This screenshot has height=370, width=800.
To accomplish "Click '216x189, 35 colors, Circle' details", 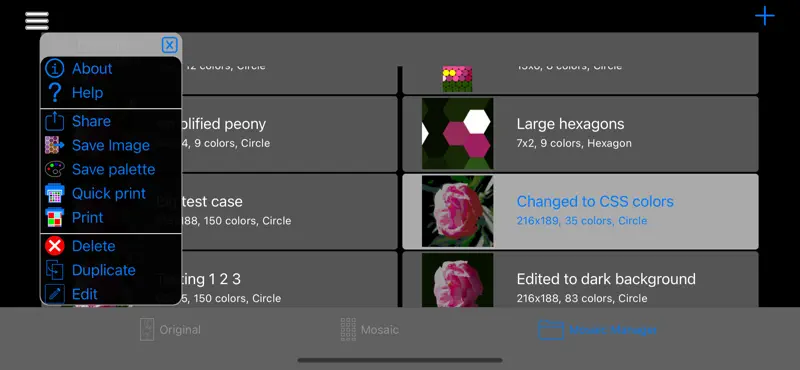I will 582,221.
